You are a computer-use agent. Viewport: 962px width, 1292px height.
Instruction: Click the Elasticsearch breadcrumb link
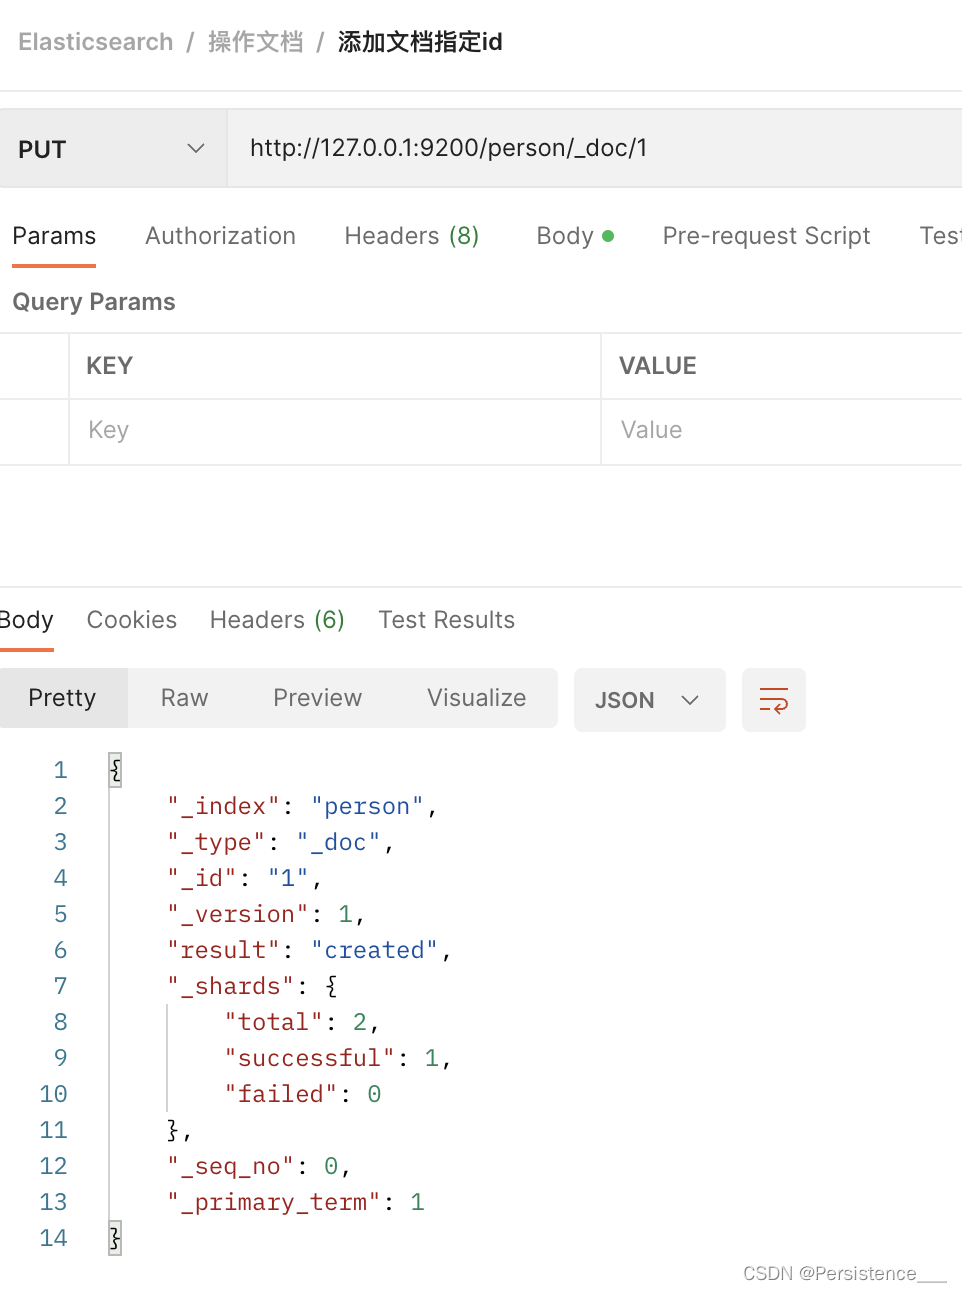coord(96,42)
